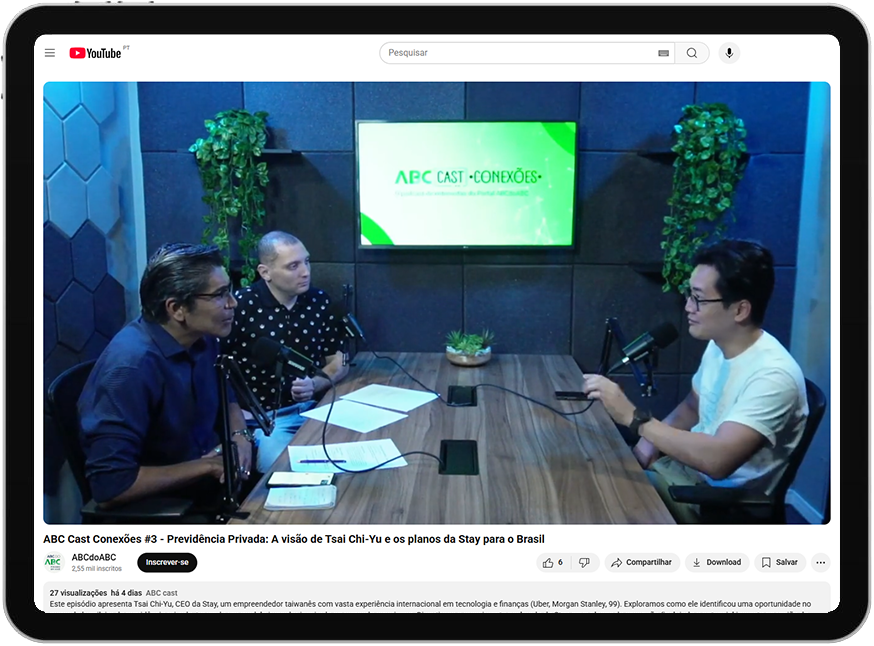Image resolution: width=874 pixels, height=646 pixels.
Task: Subscribe using the Inscrever-se button
Action: (167, 562)
